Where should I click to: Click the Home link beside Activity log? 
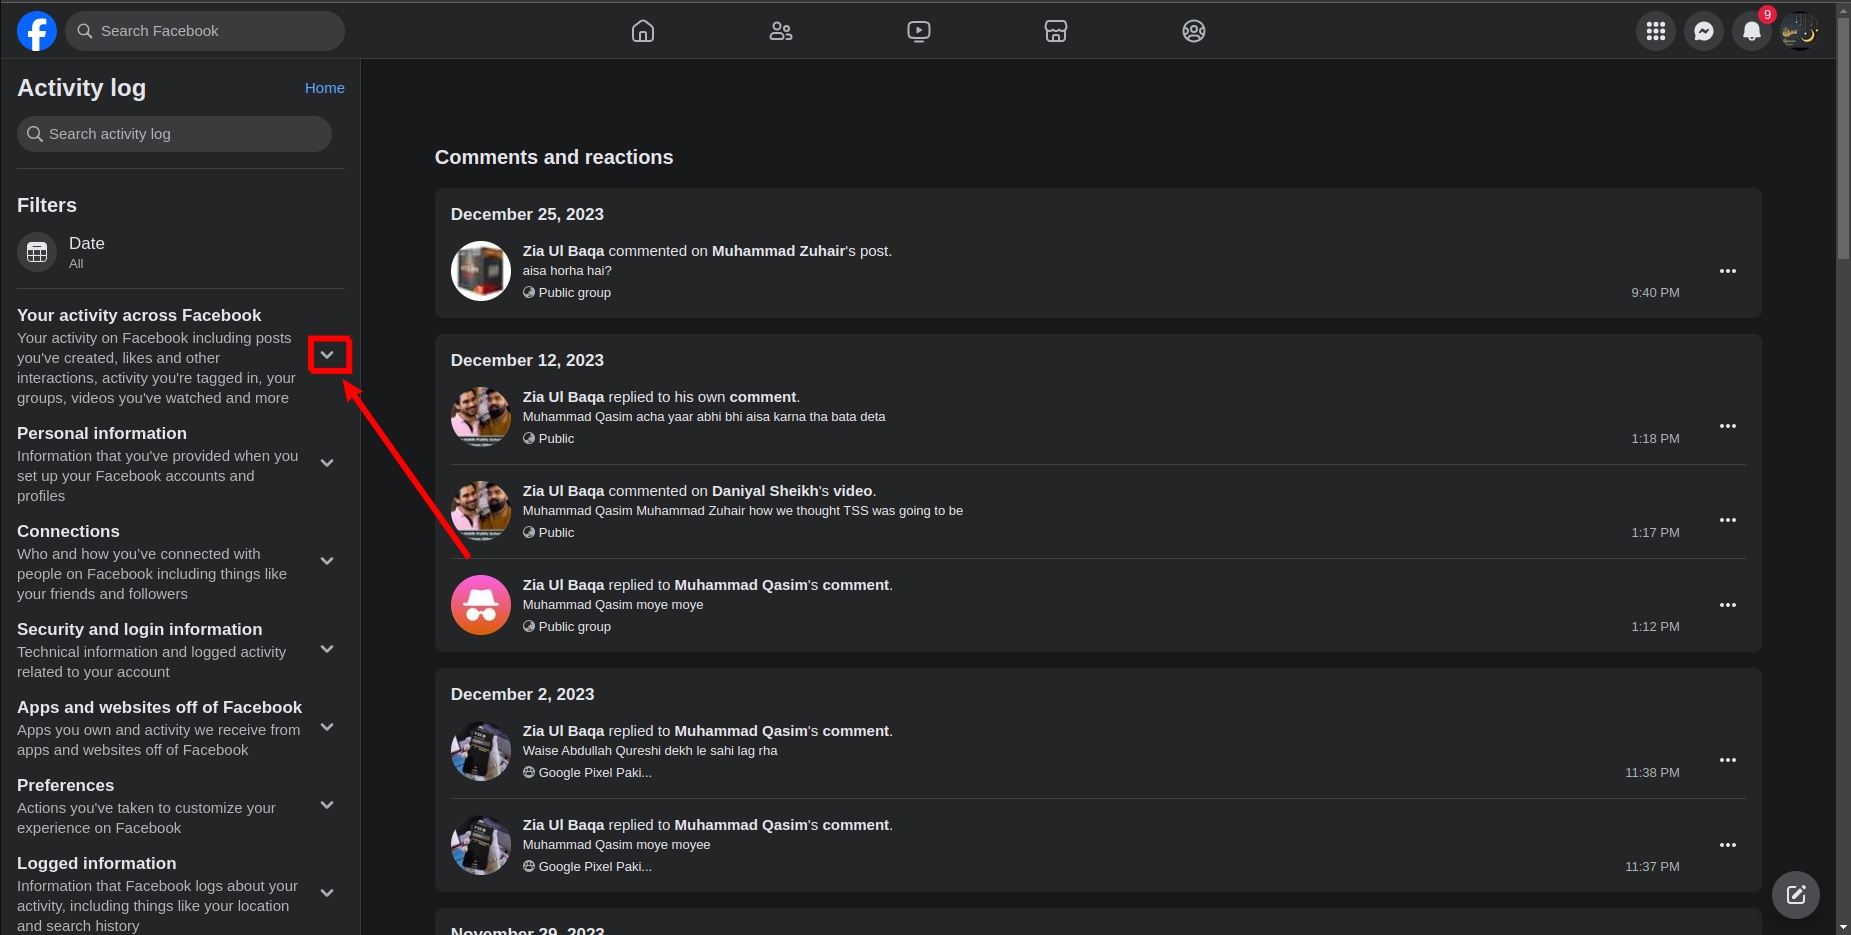pos(325,88)
